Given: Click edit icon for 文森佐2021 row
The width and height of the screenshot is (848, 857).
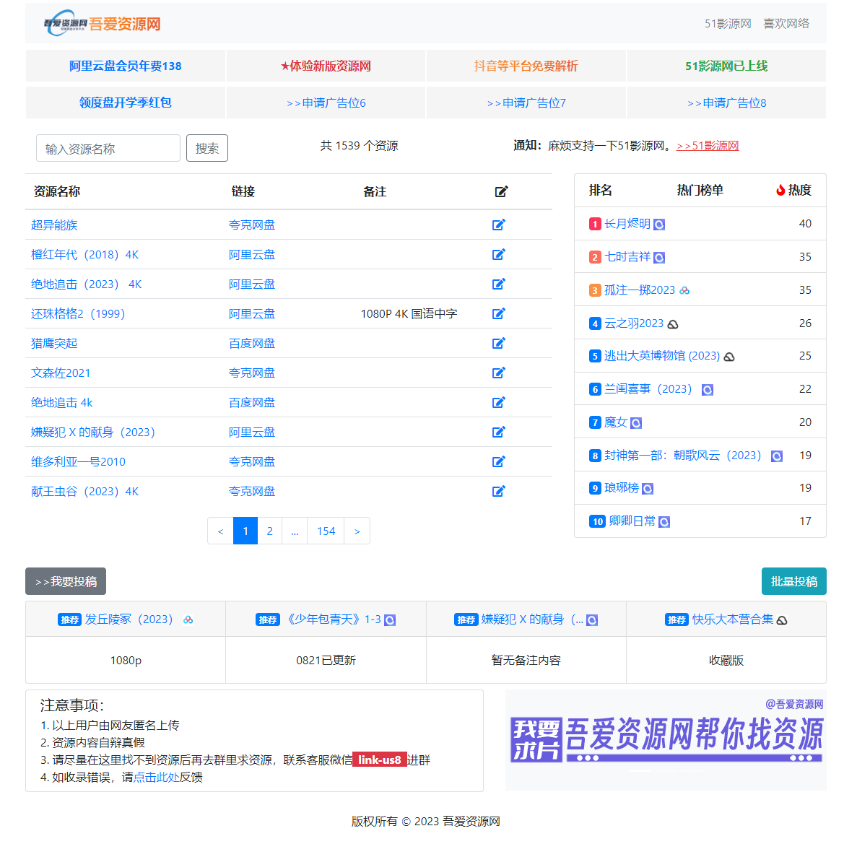Looking at the screenshot, I should click(498, 373).
